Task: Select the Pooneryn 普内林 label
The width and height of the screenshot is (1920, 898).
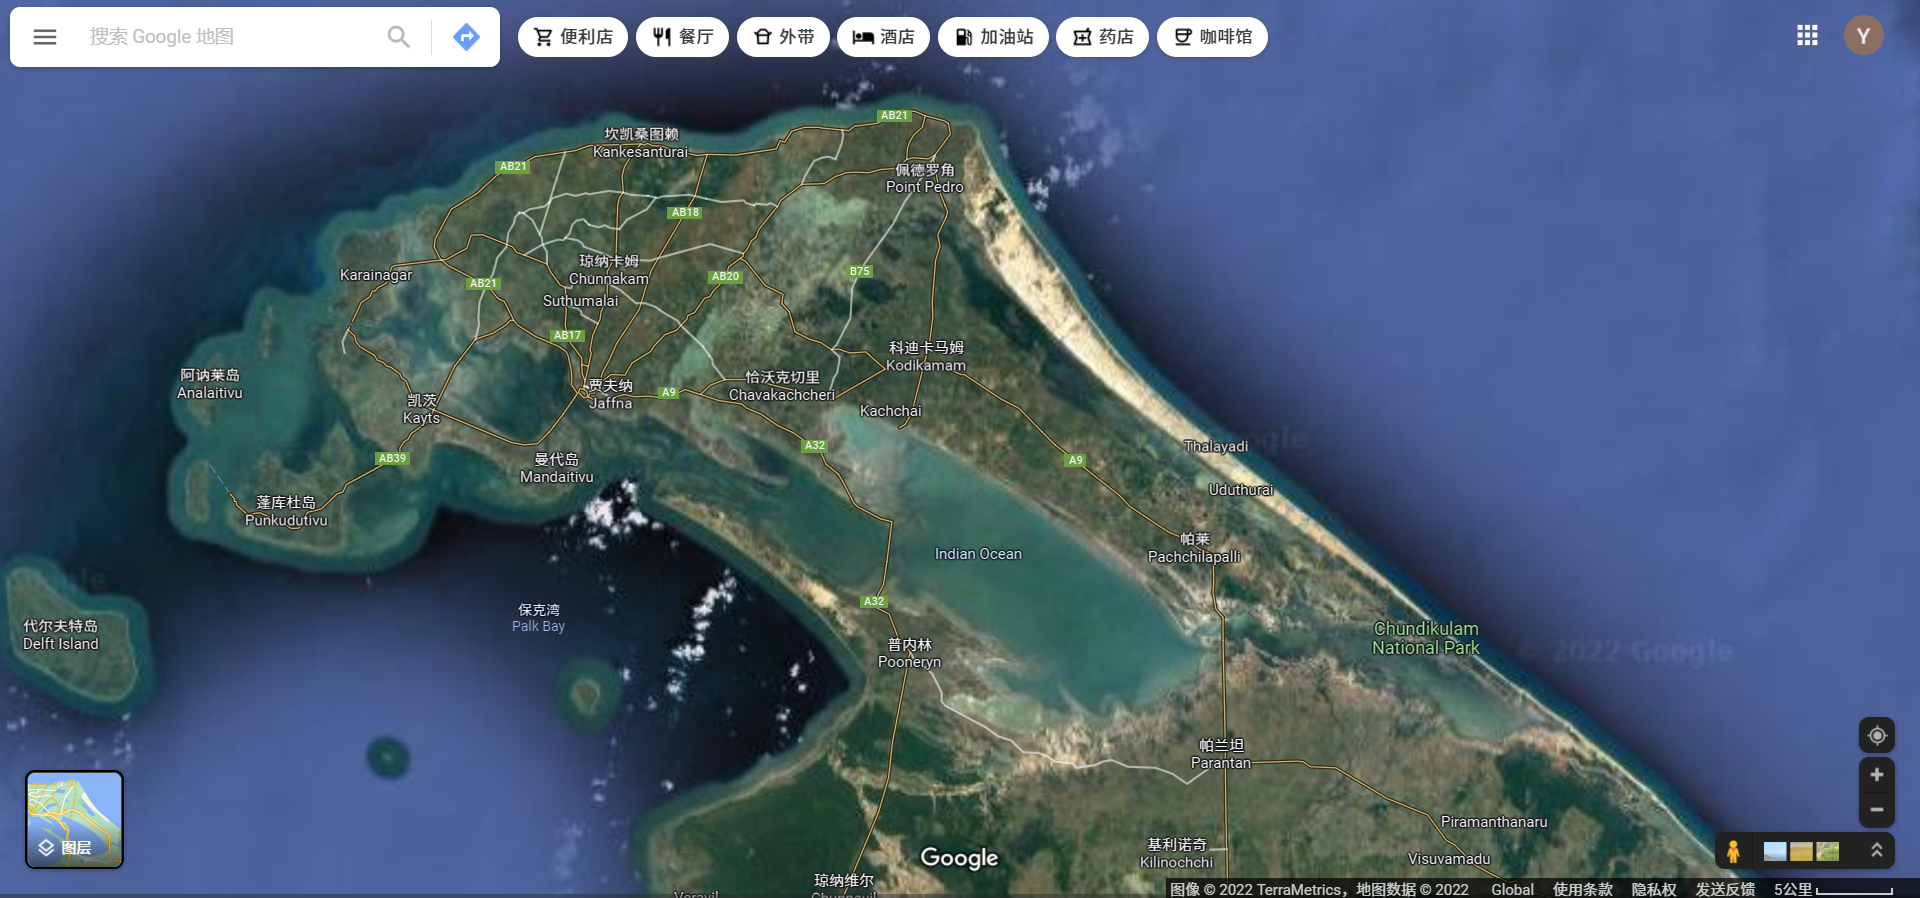Action: coord(909,653)
